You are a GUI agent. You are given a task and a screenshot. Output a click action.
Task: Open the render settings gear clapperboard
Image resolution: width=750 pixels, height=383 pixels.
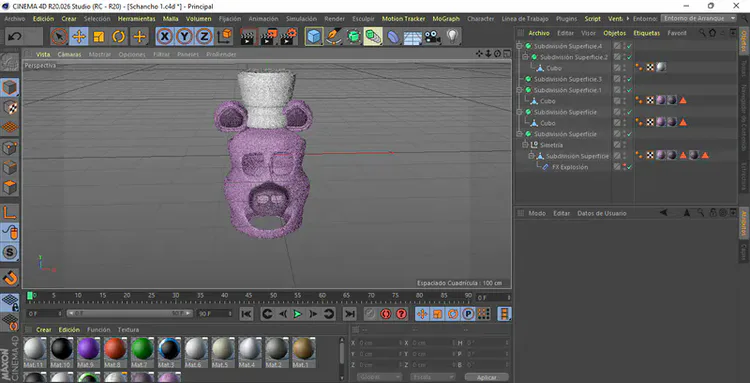pos(288,36)
